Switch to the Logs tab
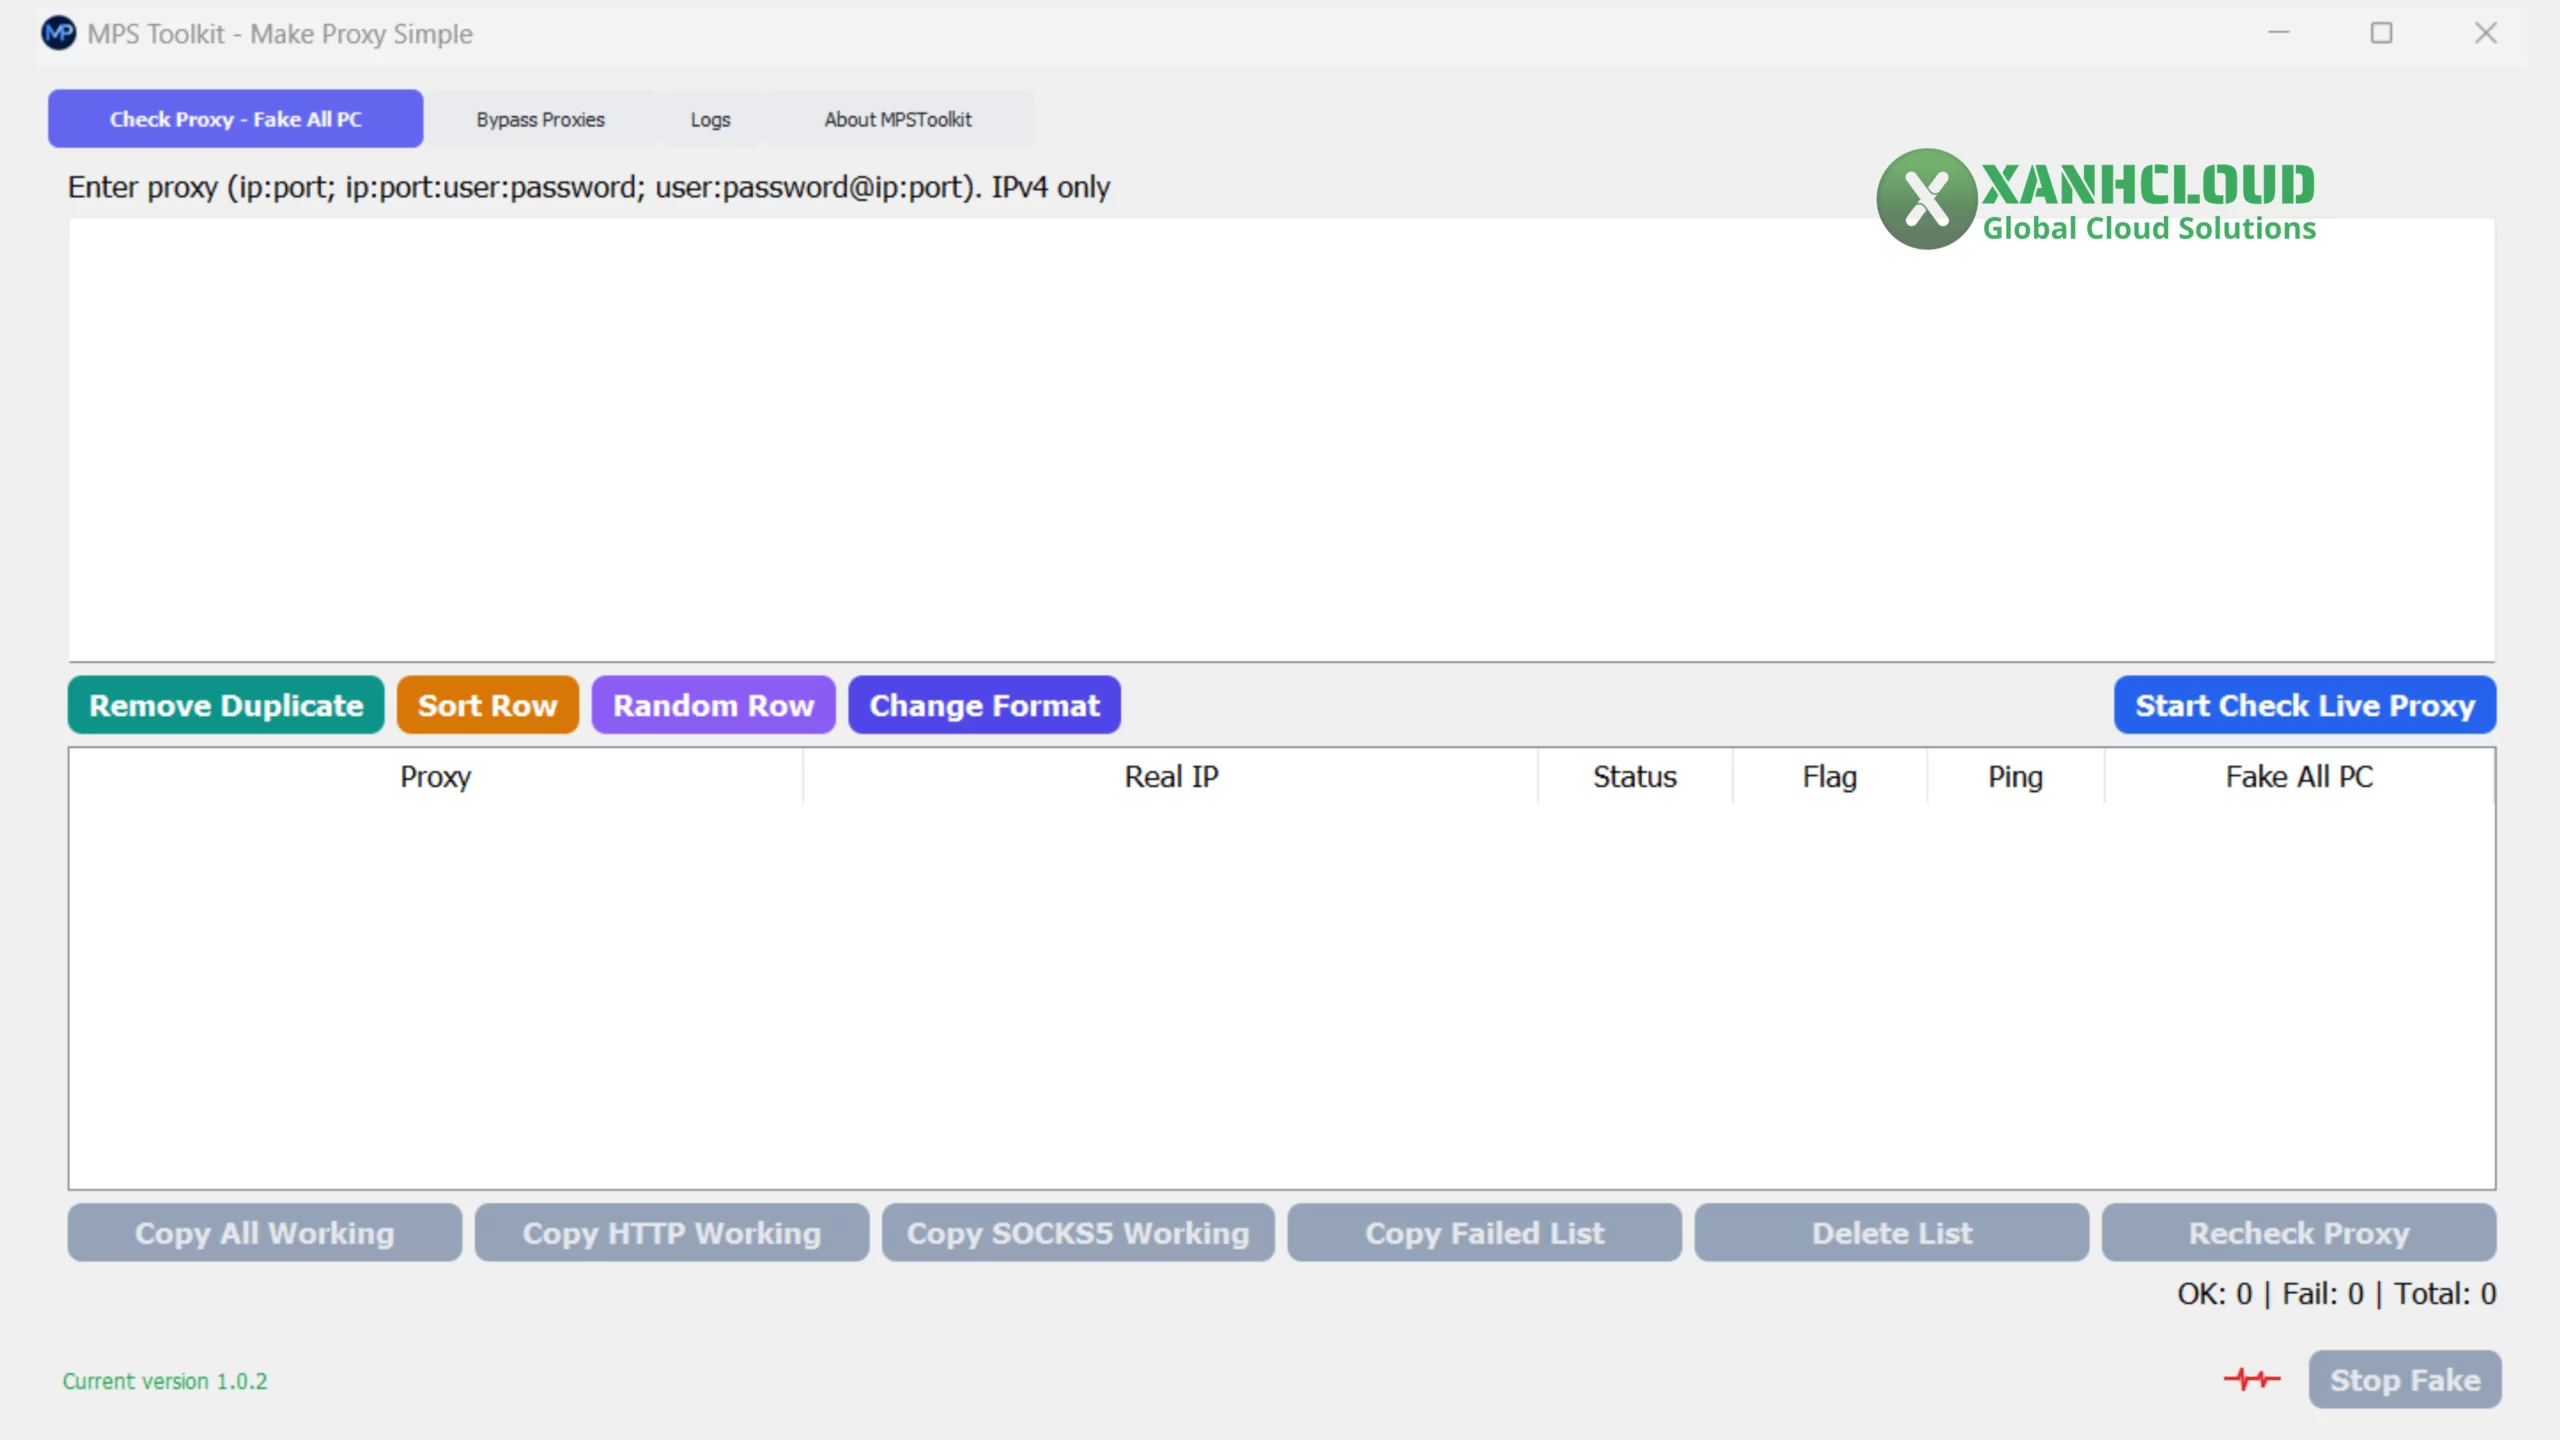The image size is (2560, 1440). point(710,119)
